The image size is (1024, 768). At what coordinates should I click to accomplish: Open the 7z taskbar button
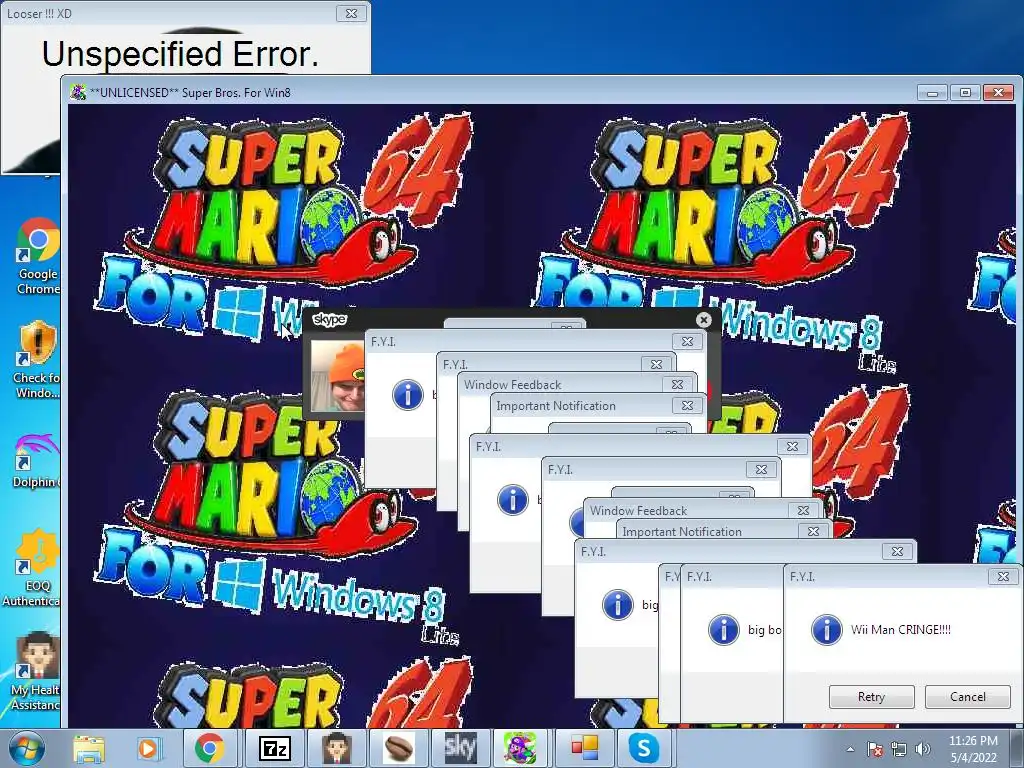pos(275,748)
